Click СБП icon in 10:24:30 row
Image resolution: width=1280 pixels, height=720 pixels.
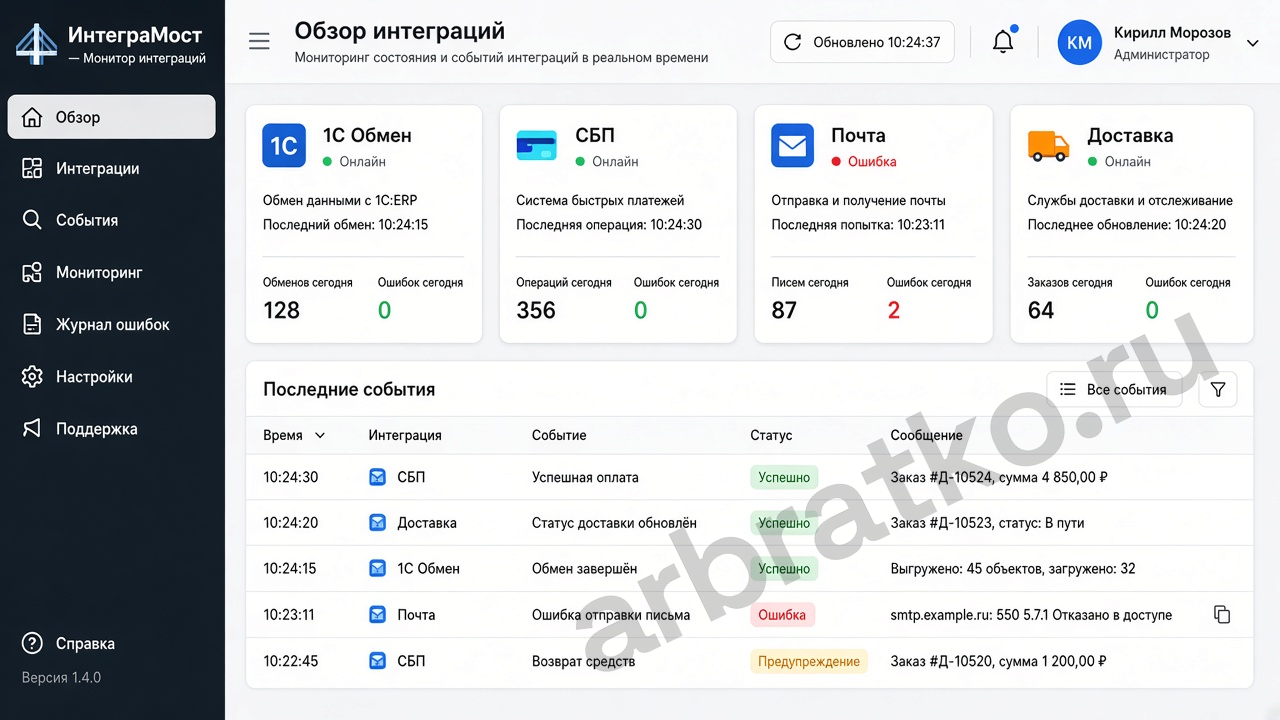pos(377,477)
